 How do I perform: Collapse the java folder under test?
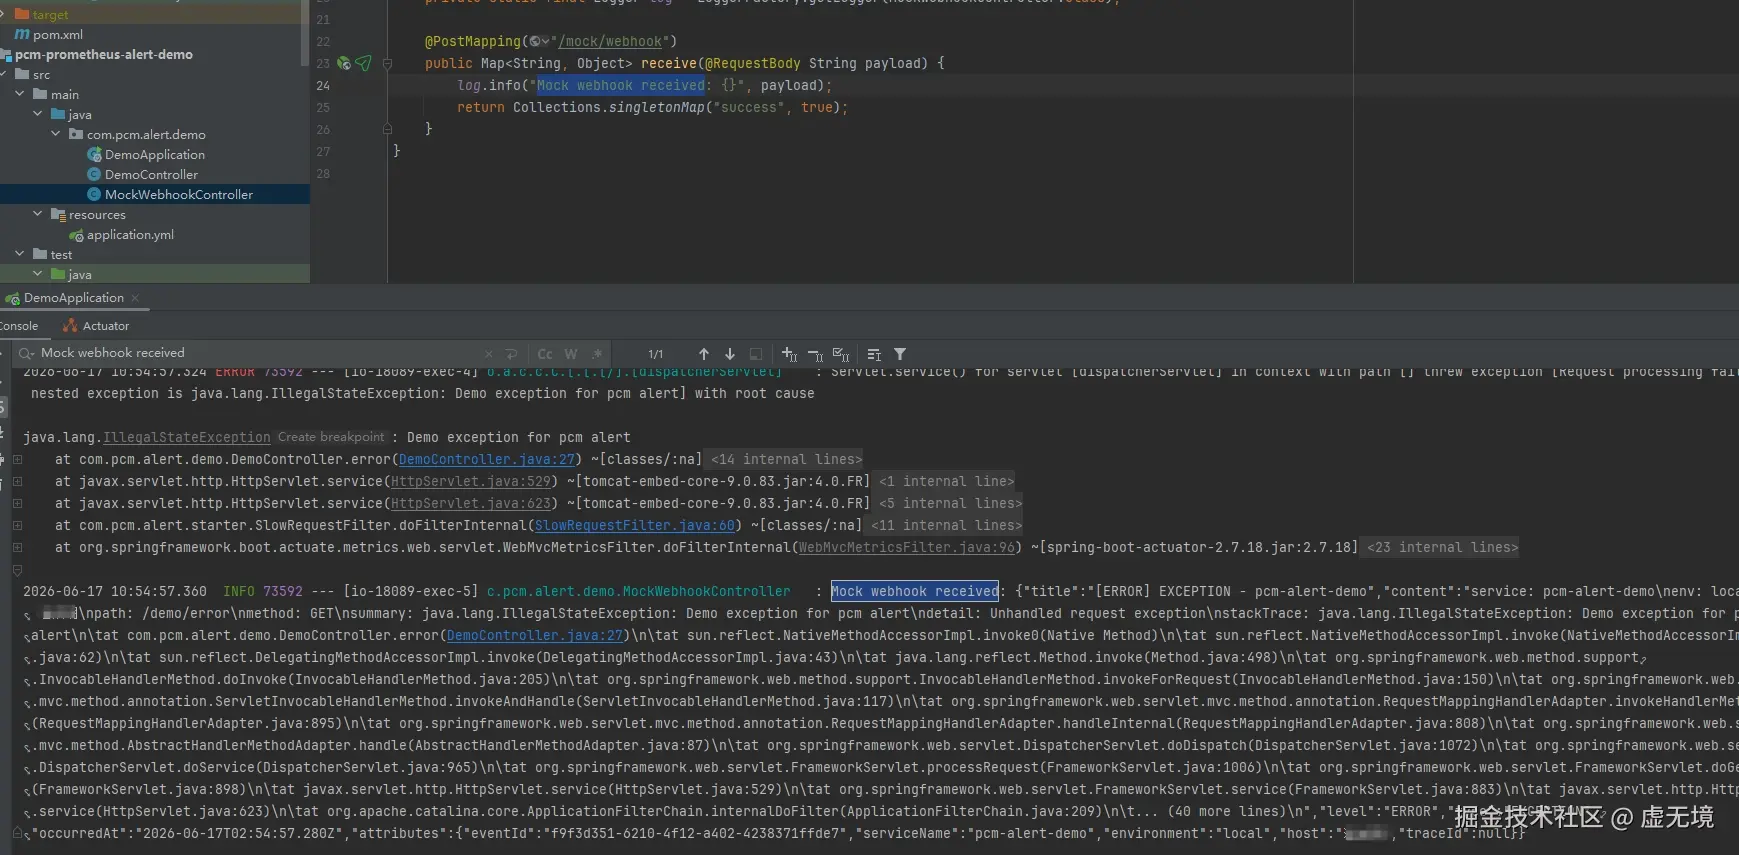(38, 274)
